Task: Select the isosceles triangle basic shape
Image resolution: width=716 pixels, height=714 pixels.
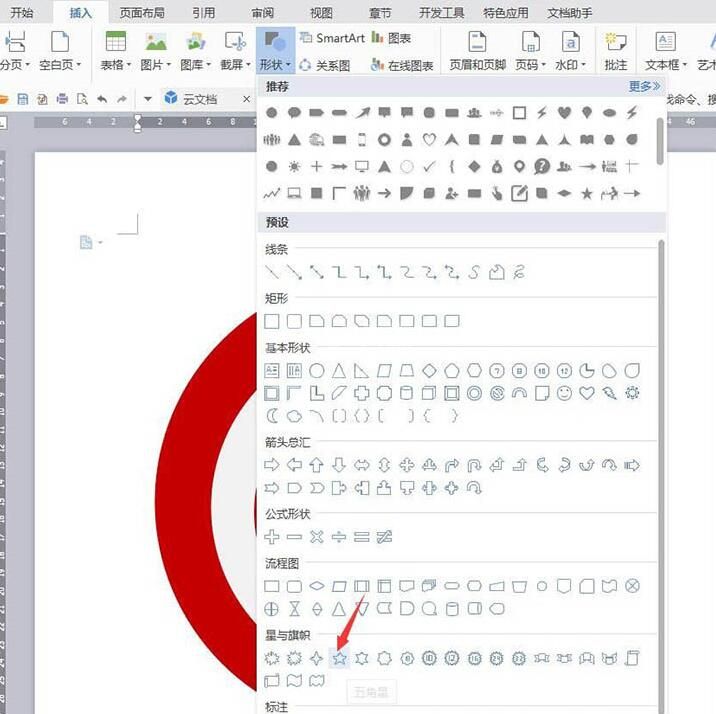Action: coord(339,371)
